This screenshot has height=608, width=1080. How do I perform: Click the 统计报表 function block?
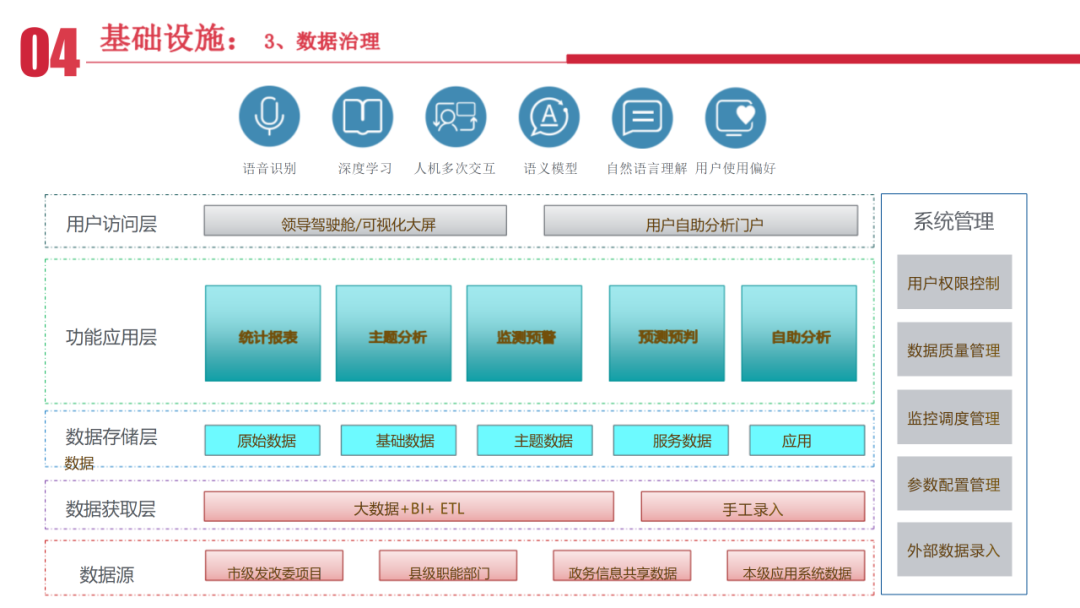[263, 333]
